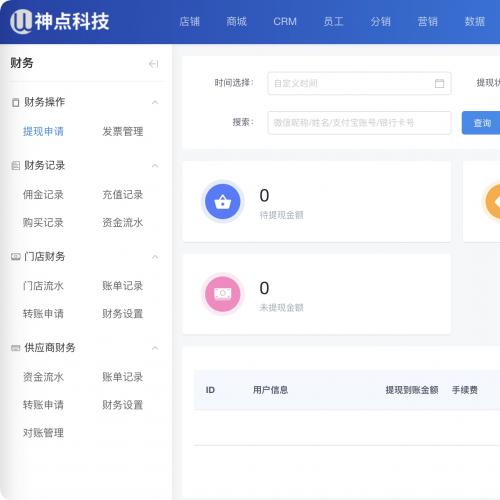The width and height of the screenshot is (500, 500).
Task: Open 对账管理 in the sidebar
Action: click(x=43, y=433)
